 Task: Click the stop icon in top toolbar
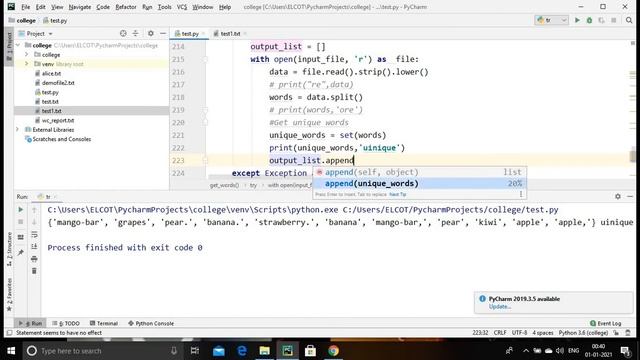tap(613, 20)
